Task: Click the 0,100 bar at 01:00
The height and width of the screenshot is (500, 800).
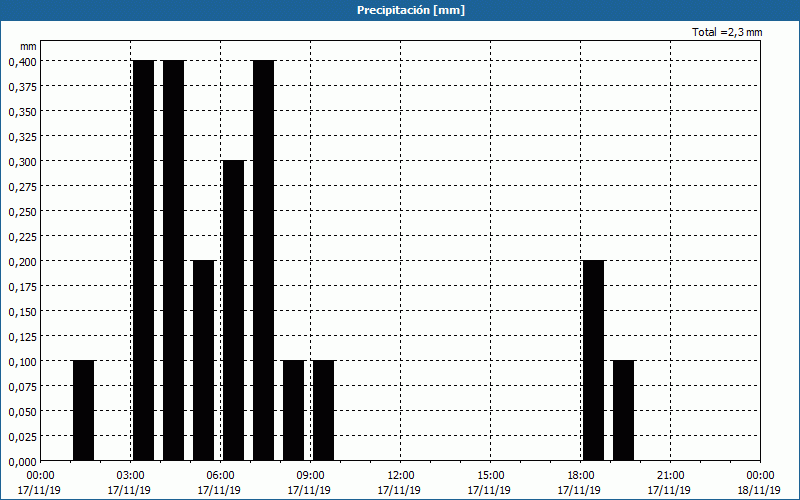Action: coord(84,411)
